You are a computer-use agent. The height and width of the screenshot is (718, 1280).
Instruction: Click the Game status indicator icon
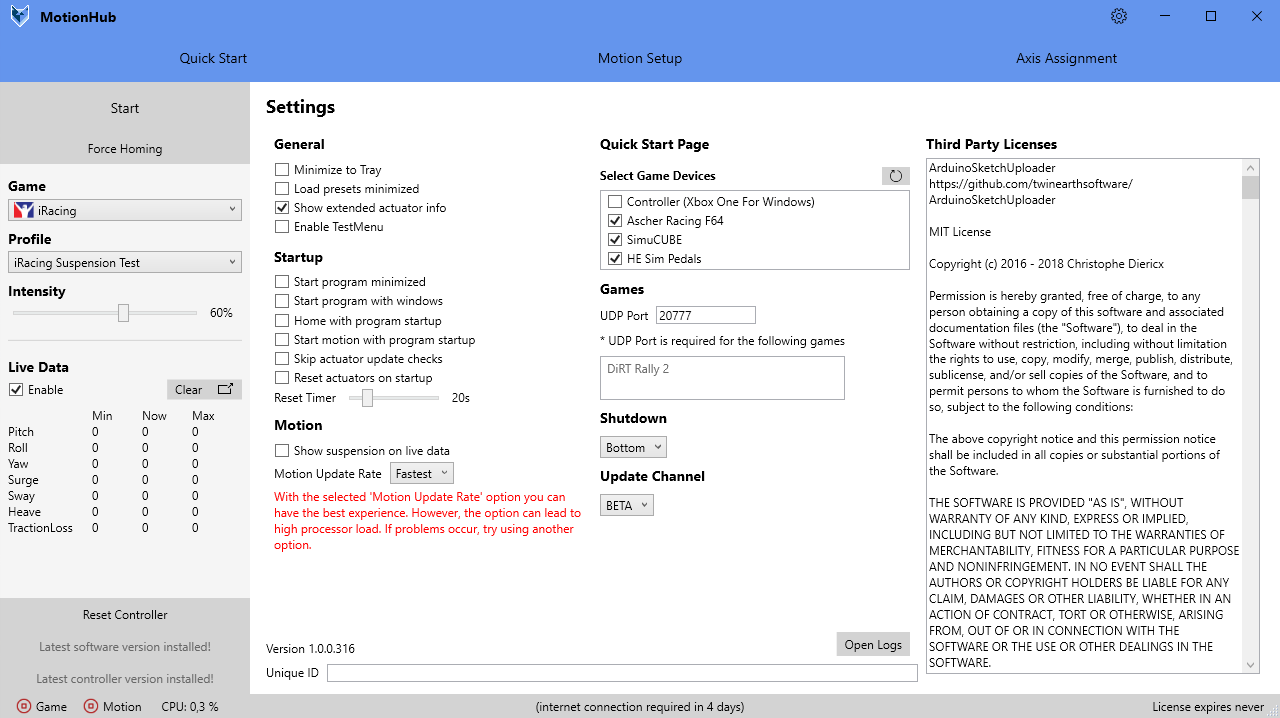coord(25,706)
